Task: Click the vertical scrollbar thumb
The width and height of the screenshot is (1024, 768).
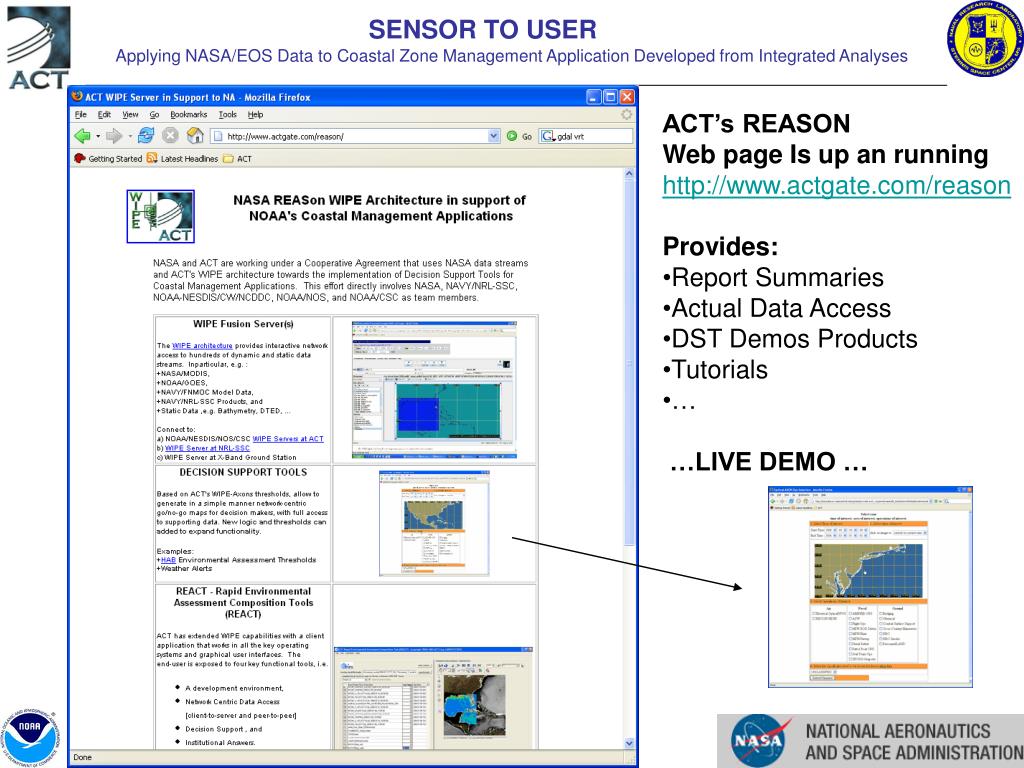Action: [x=629, y=362]
